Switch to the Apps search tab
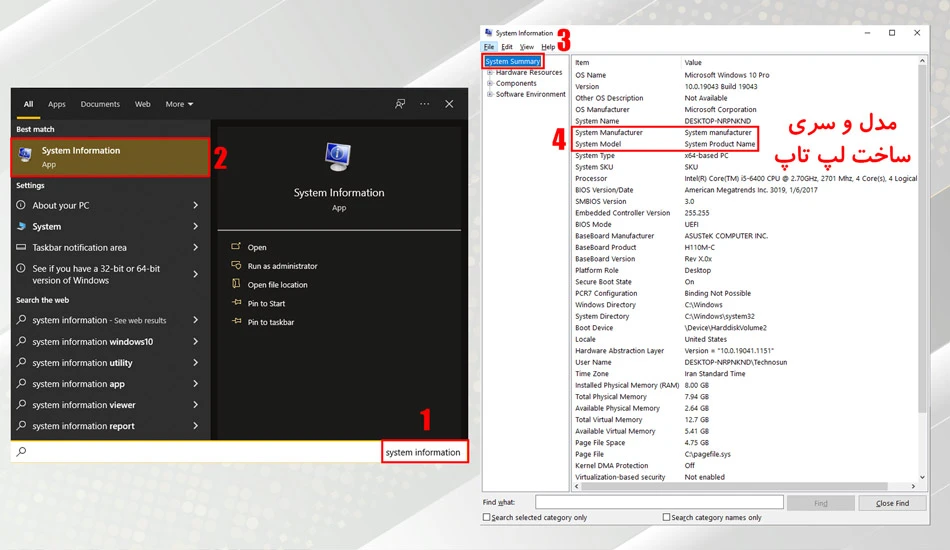The image size is (950, 550). coord(57,104)
